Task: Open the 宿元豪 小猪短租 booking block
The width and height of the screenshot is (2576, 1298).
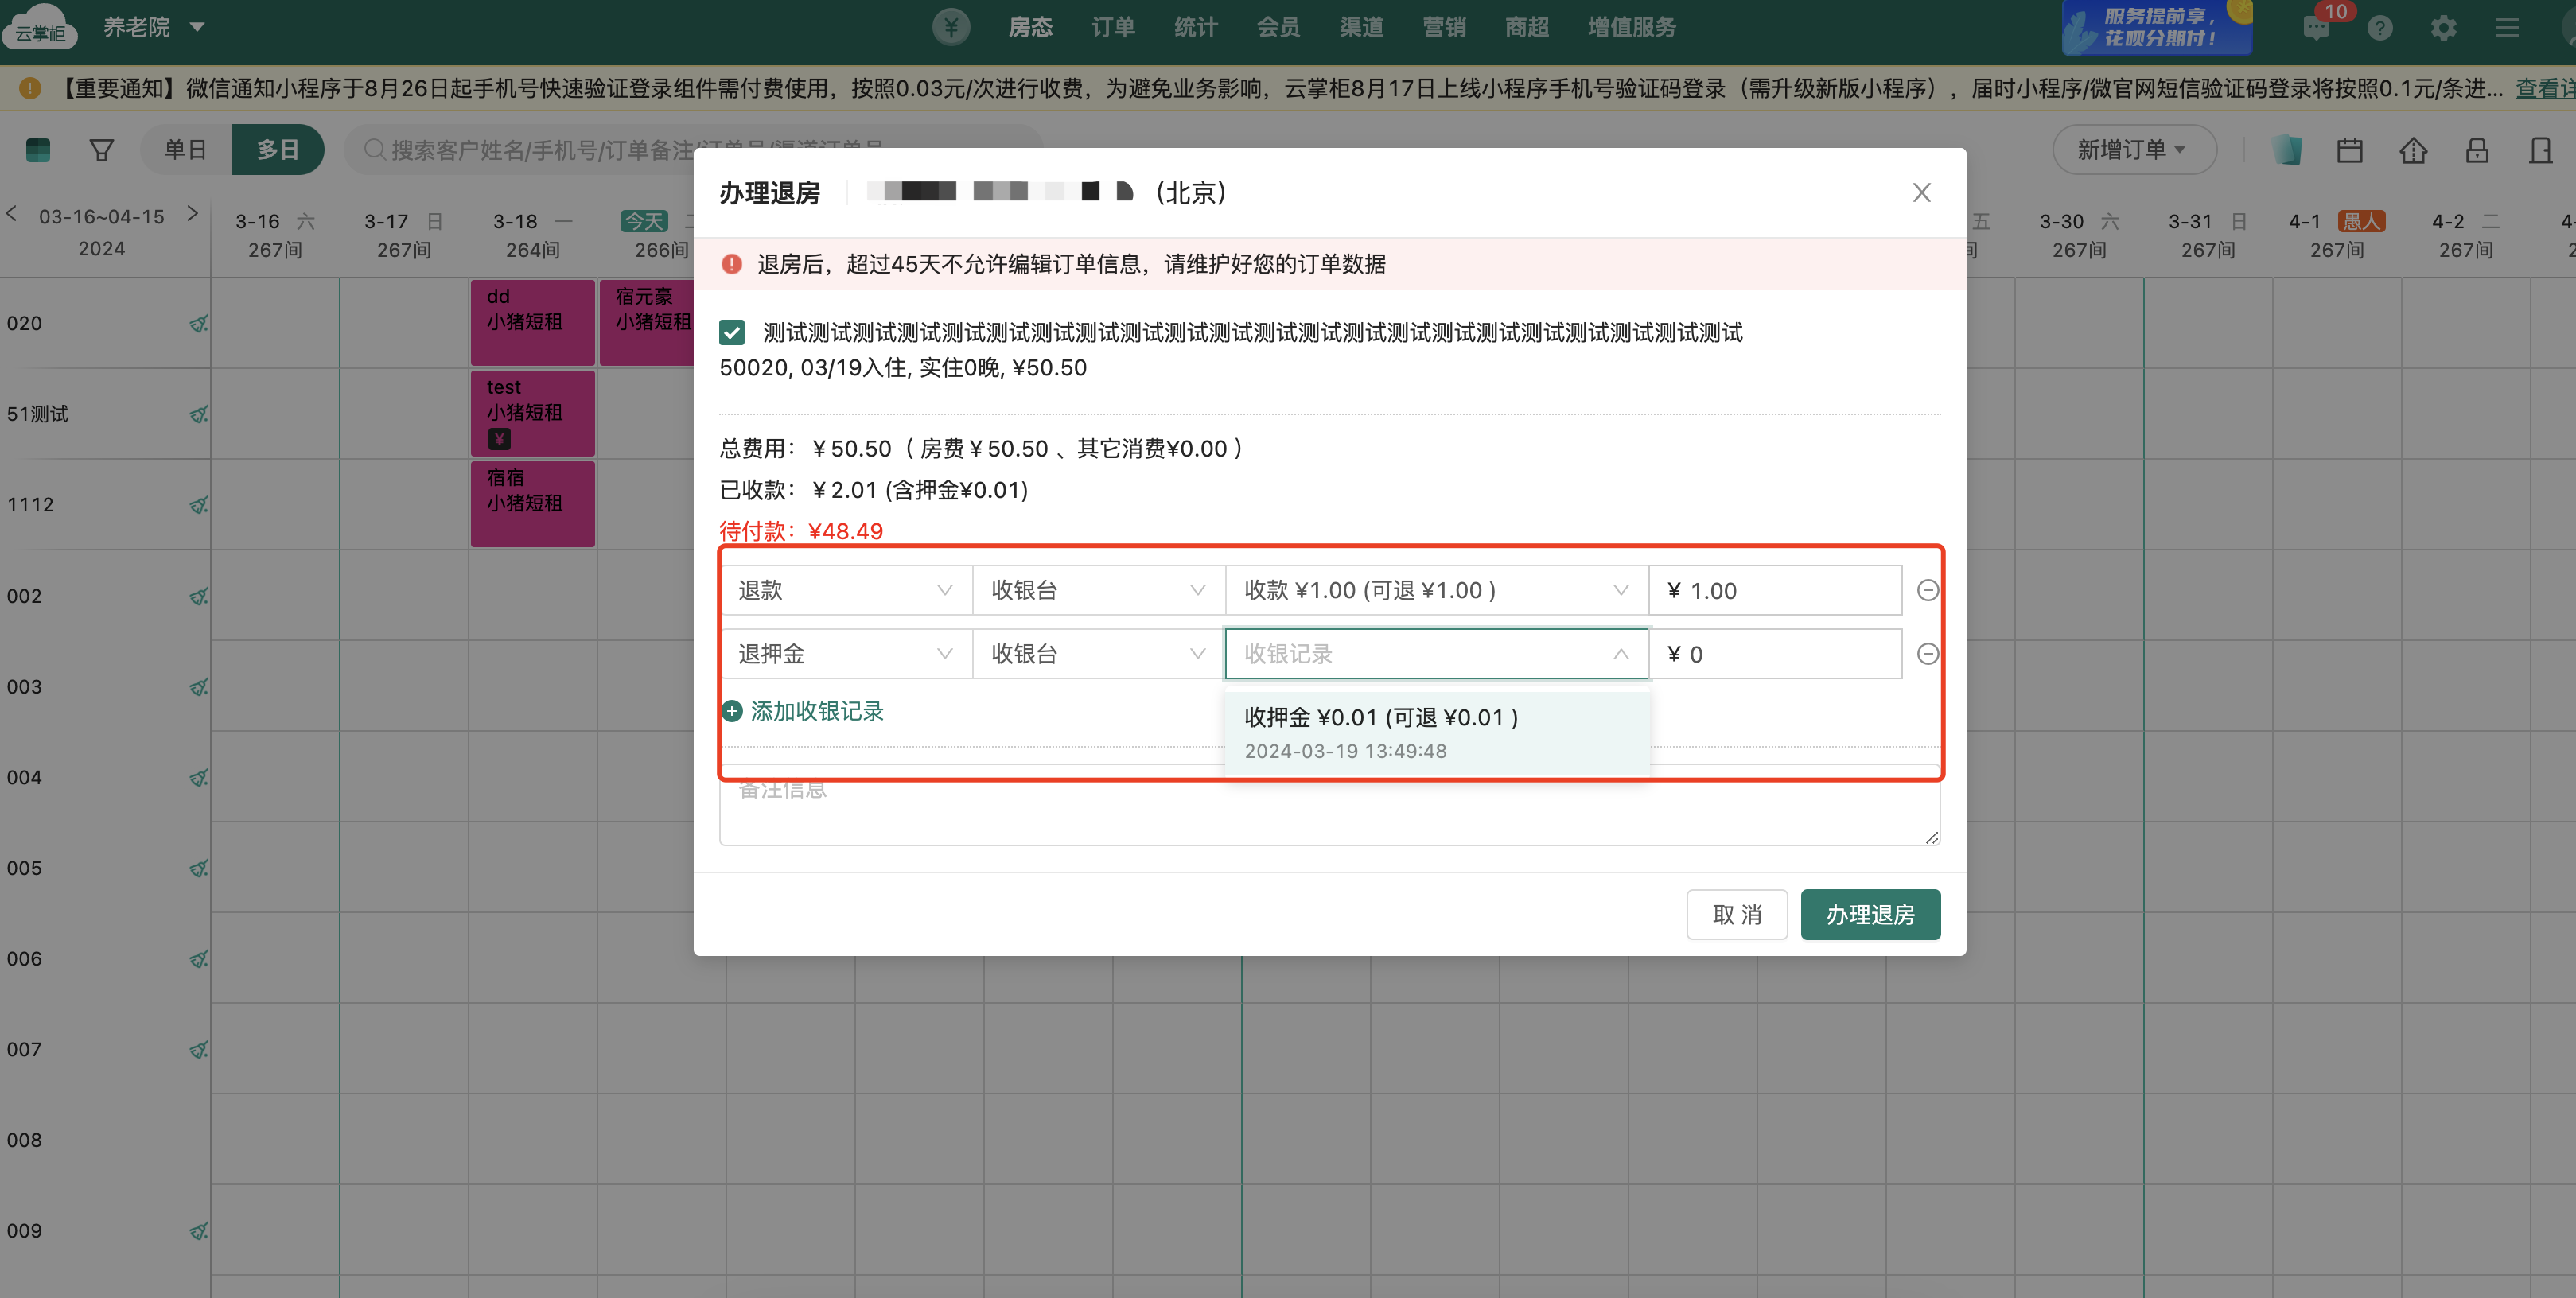Action: pyautogui.click(x=647, y=323)
